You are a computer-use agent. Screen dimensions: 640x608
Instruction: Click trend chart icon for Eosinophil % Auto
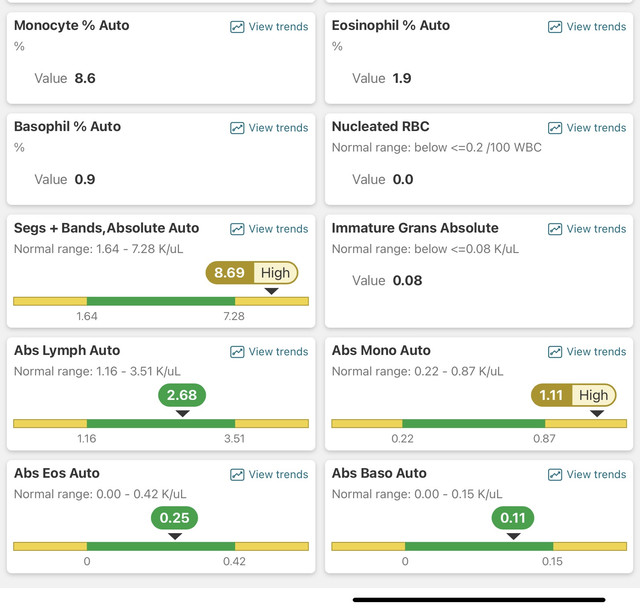(x=555, y=27)
